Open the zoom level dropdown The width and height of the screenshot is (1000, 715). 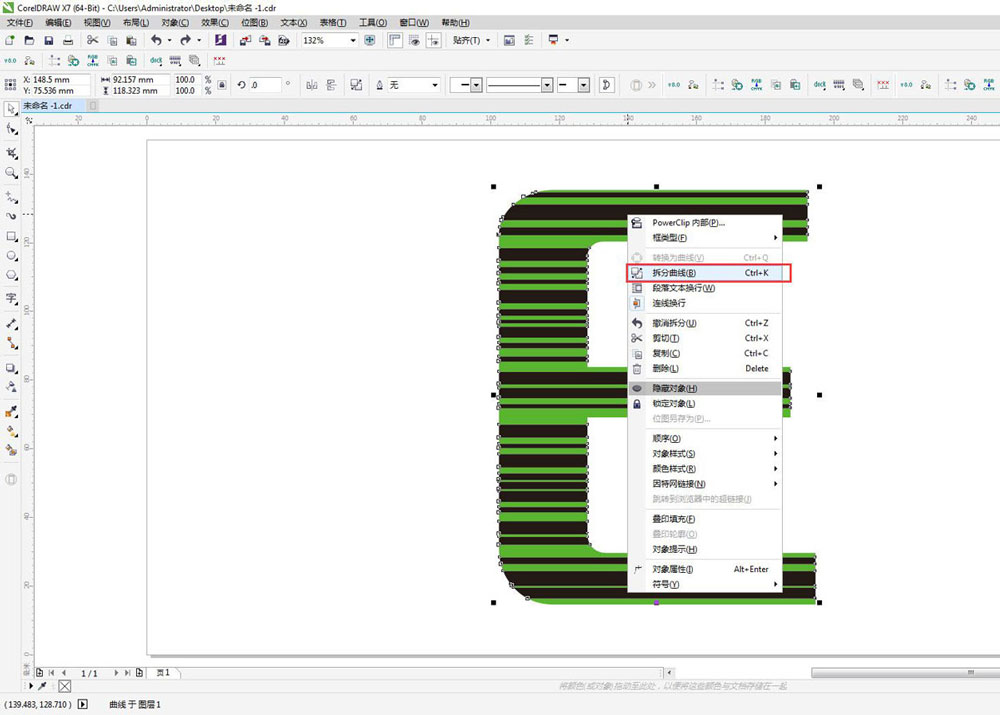point(353,41)
